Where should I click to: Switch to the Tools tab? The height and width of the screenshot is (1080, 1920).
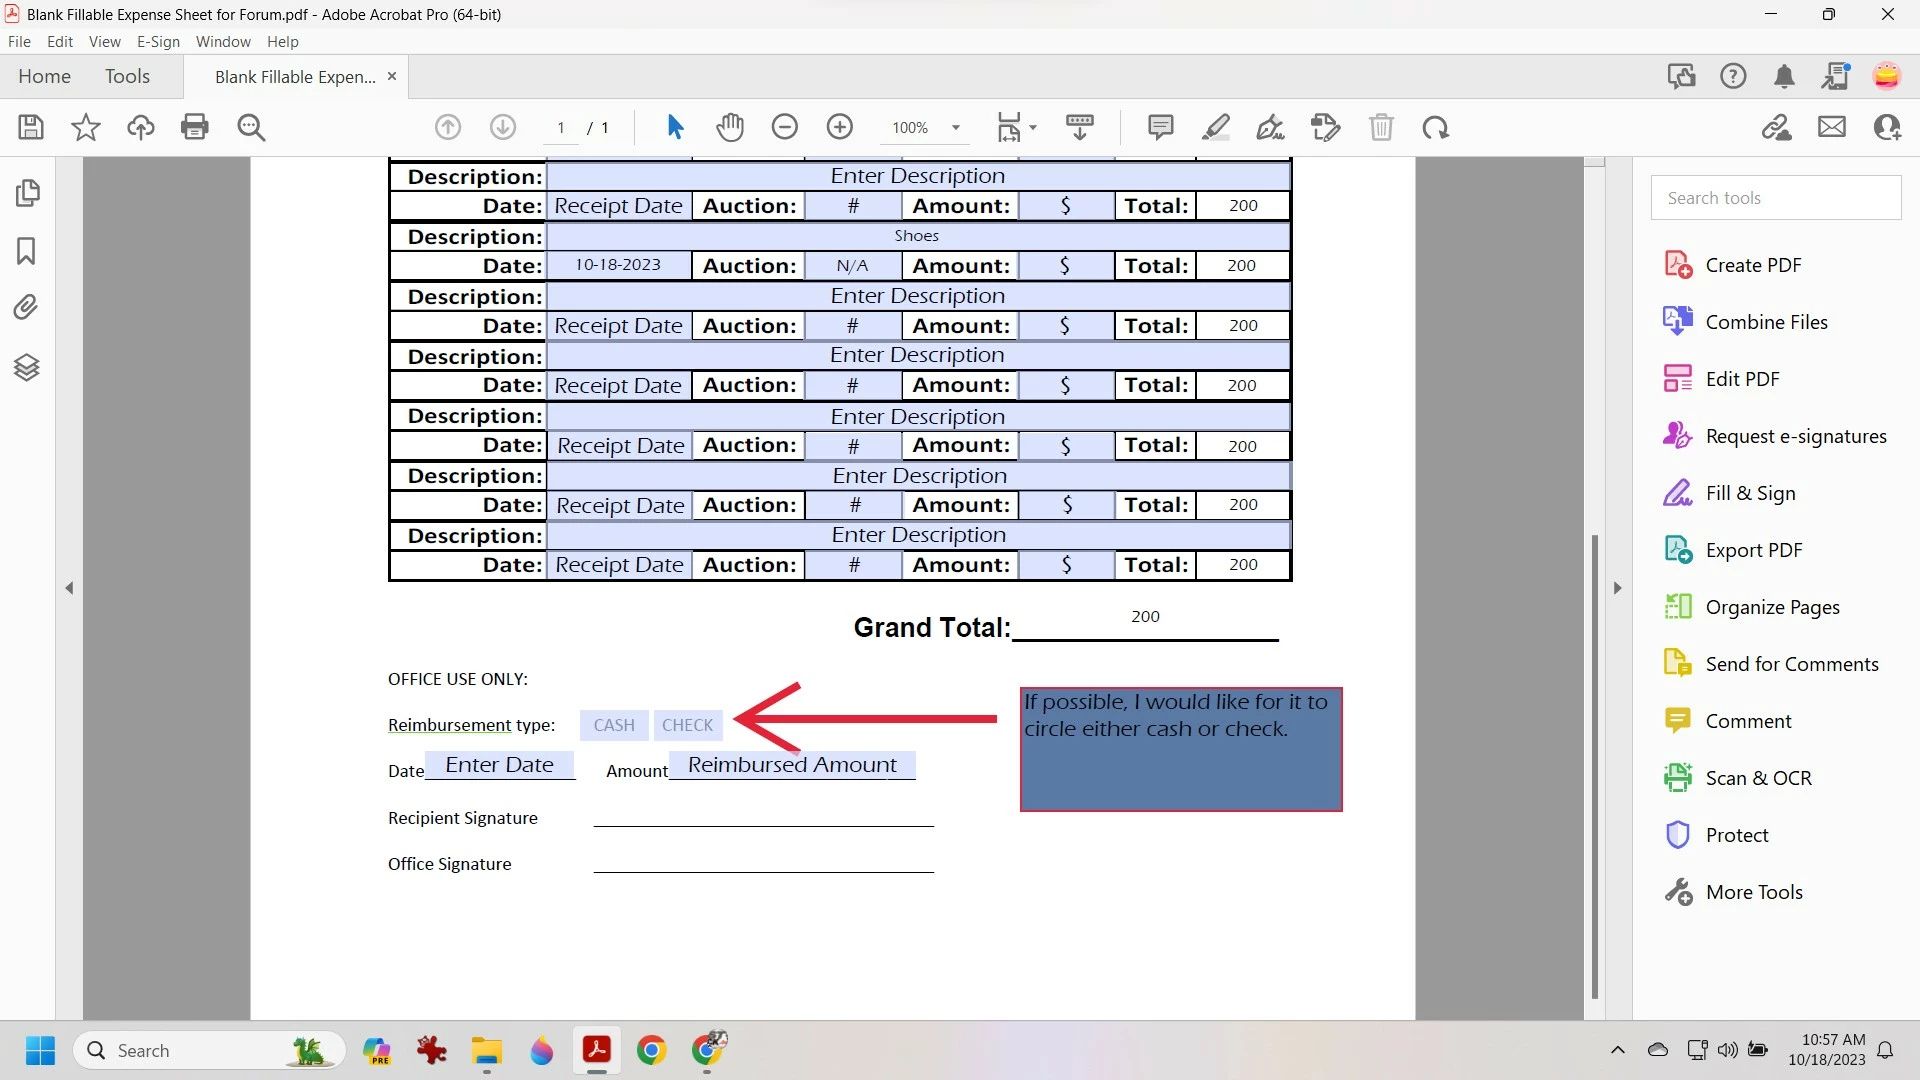(x=127, y=77)
